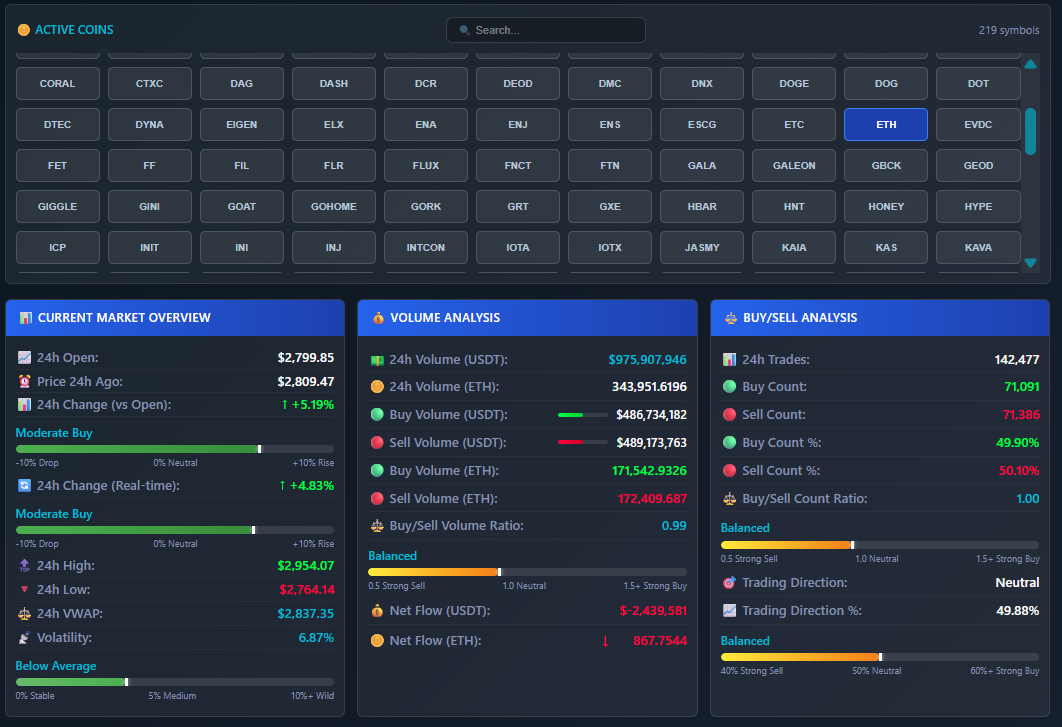
Task: Click the fuel pump icon on Volume Analysis header
Action: click(379, 317)
